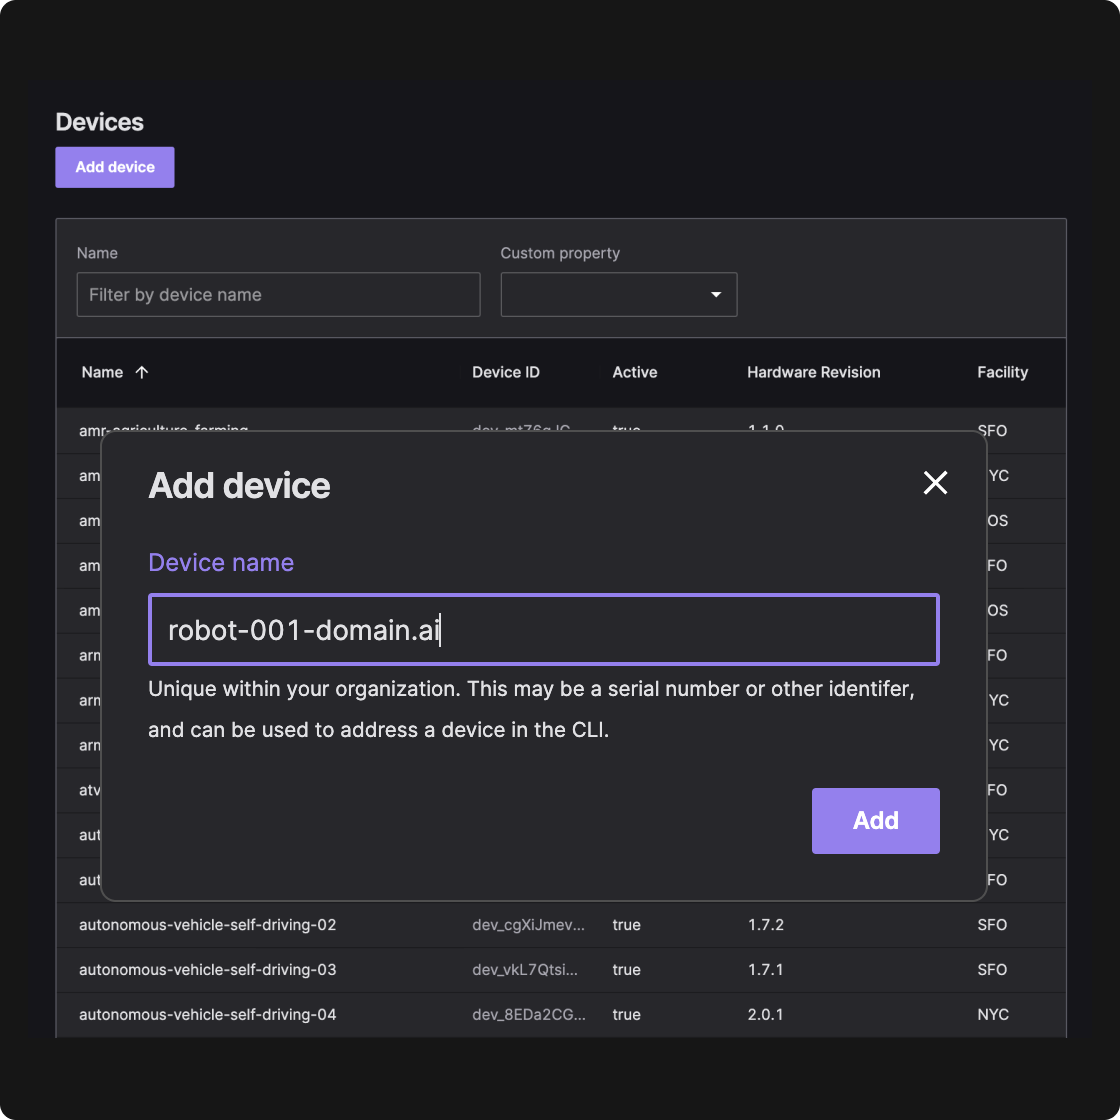1120x1120 pixels.
Task: Click the sort arrow beside the Name column
Action: pos(142,372)
